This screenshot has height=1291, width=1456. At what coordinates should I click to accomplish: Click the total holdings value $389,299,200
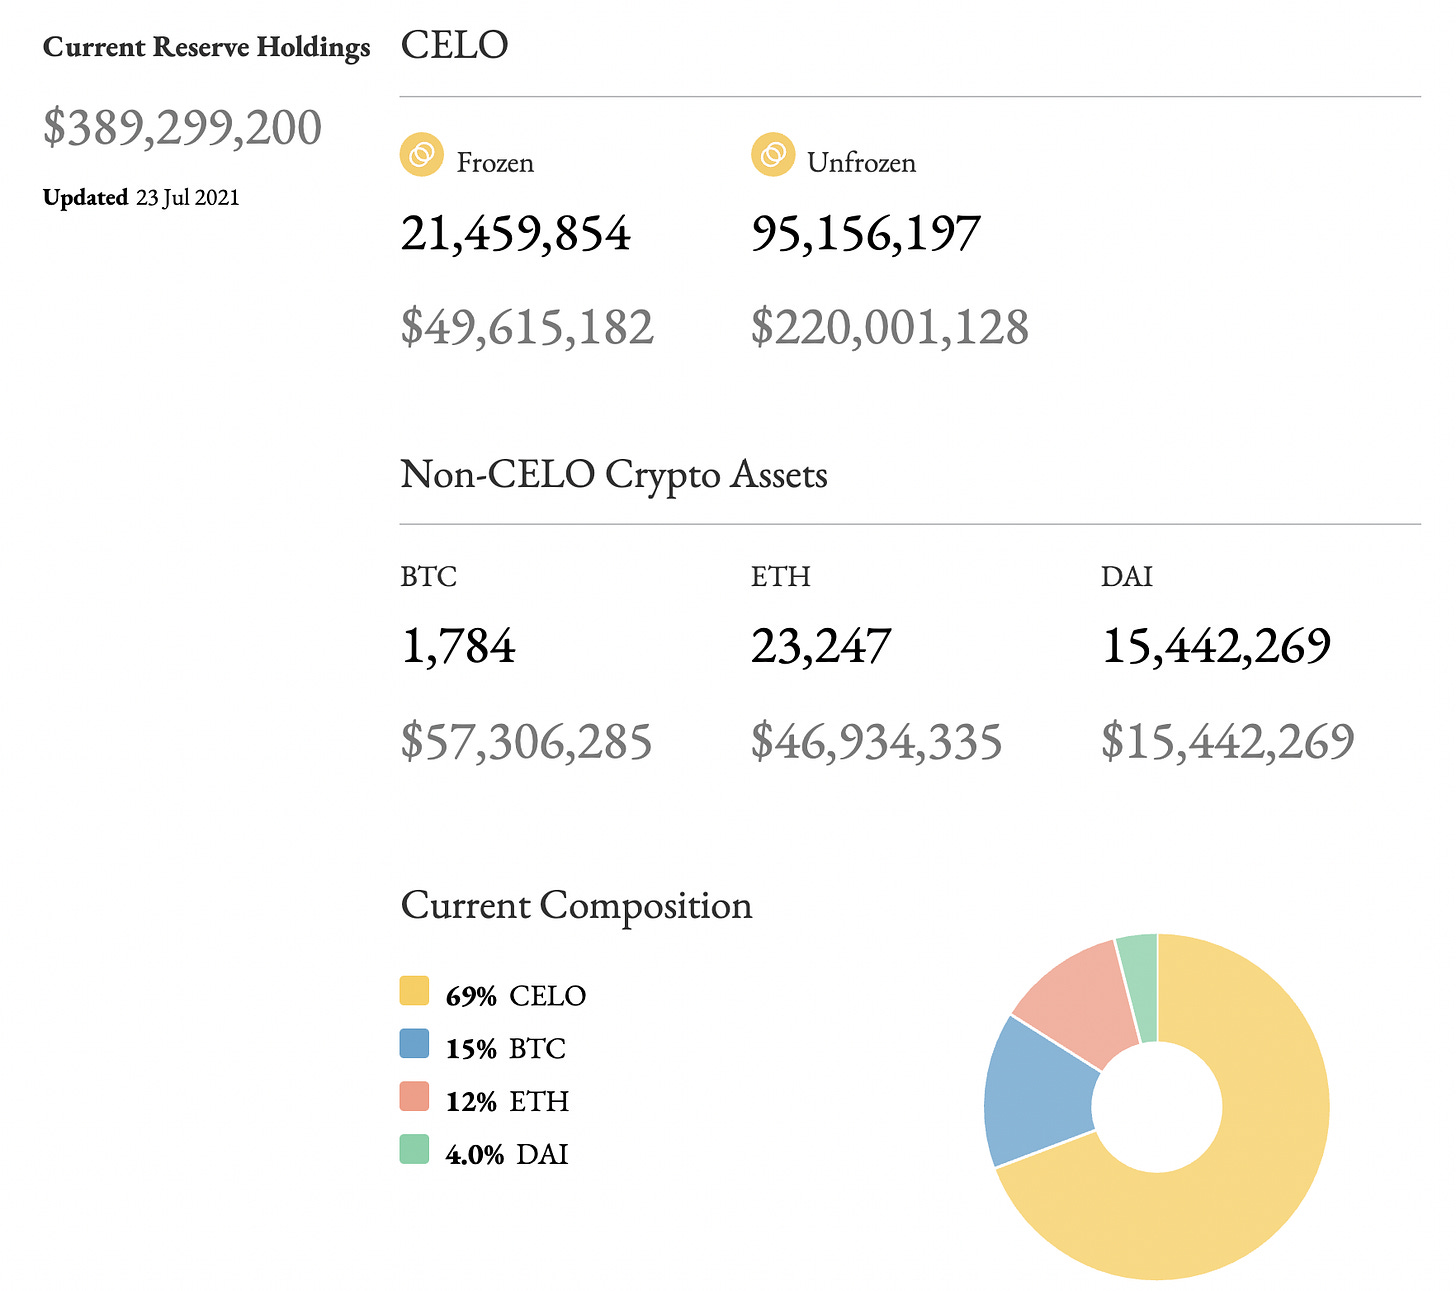182,128
